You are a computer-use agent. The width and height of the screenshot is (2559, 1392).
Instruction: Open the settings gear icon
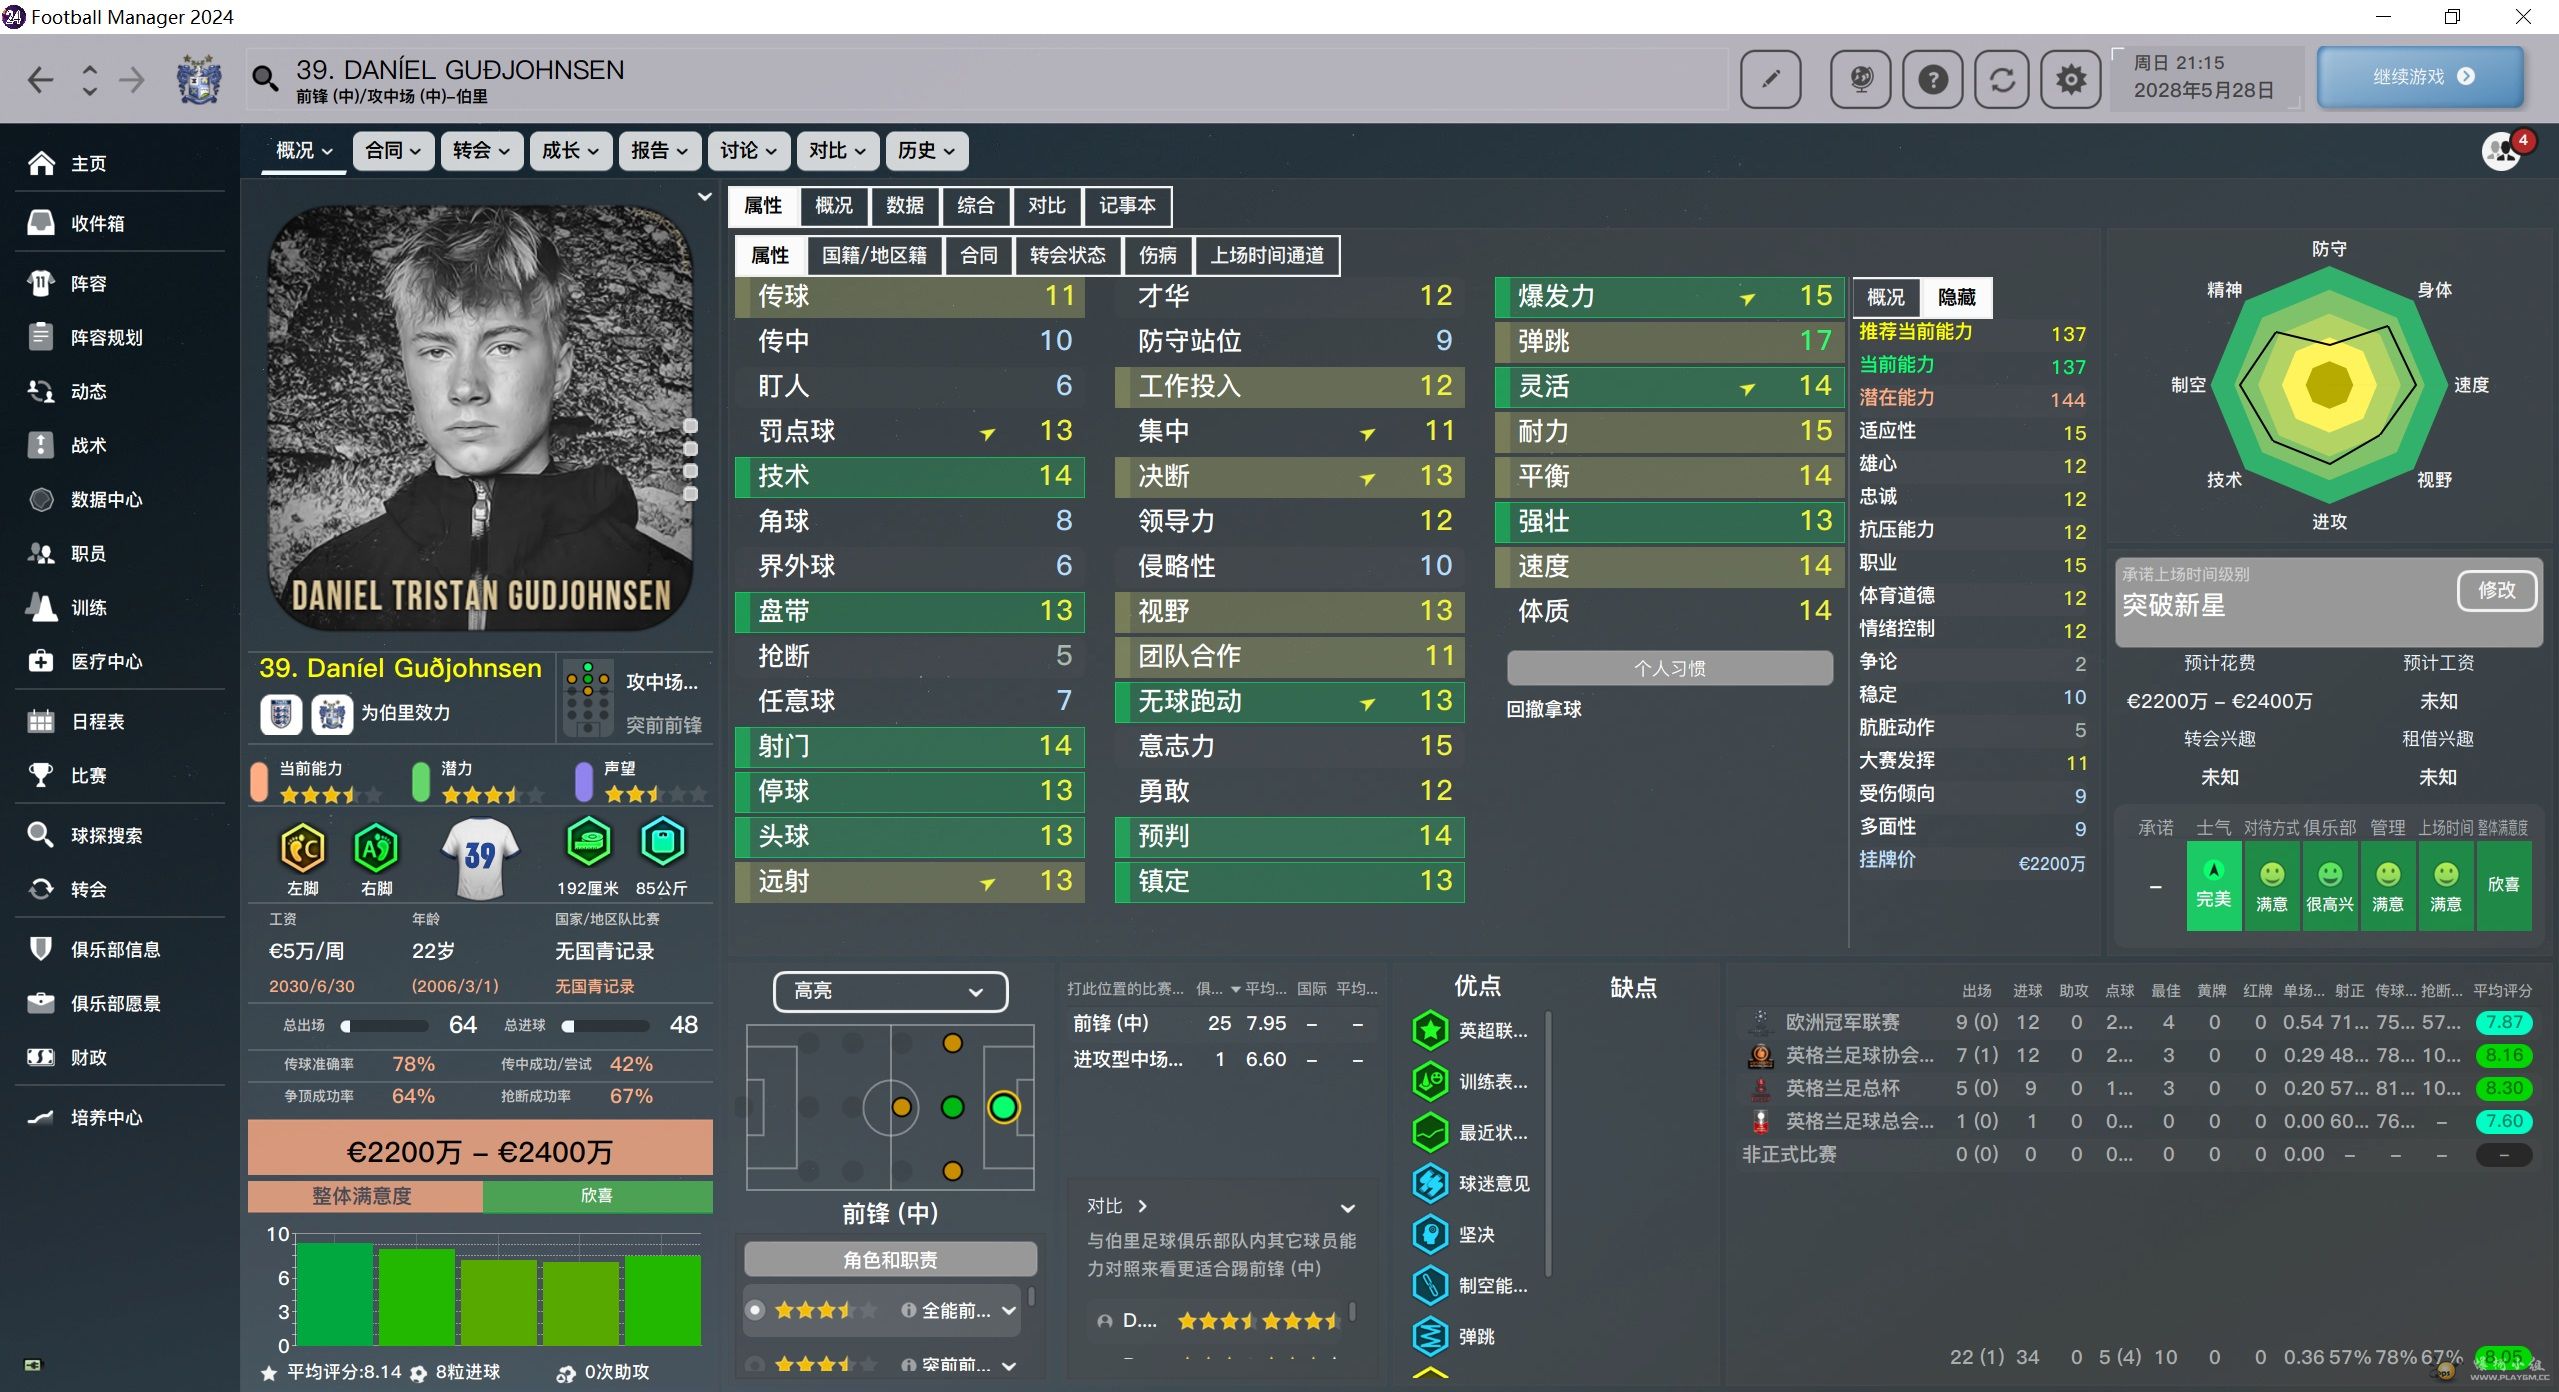point(2071,79)
